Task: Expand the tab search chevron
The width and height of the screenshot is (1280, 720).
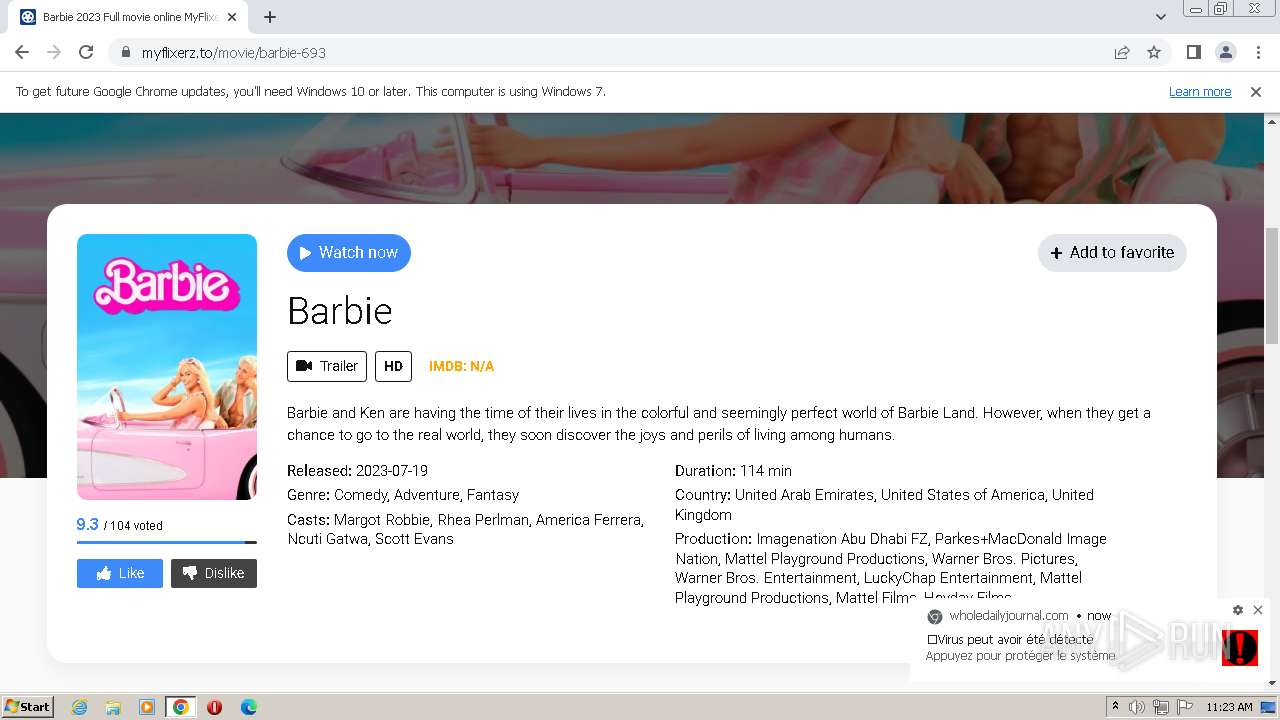Action: click(1160, 17)
